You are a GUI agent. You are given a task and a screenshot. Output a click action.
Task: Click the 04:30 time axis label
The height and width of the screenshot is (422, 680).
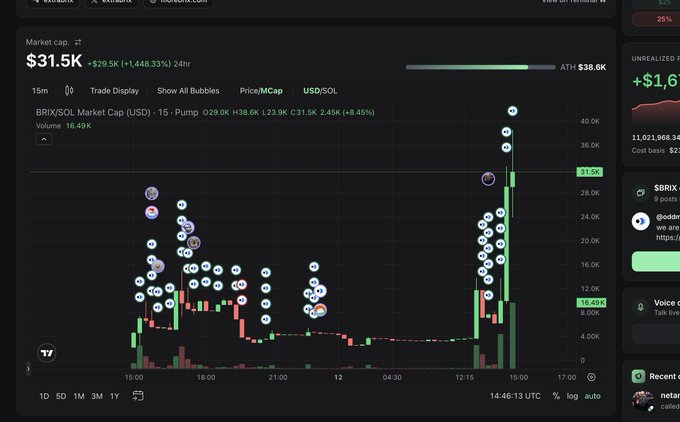point(392,377)
